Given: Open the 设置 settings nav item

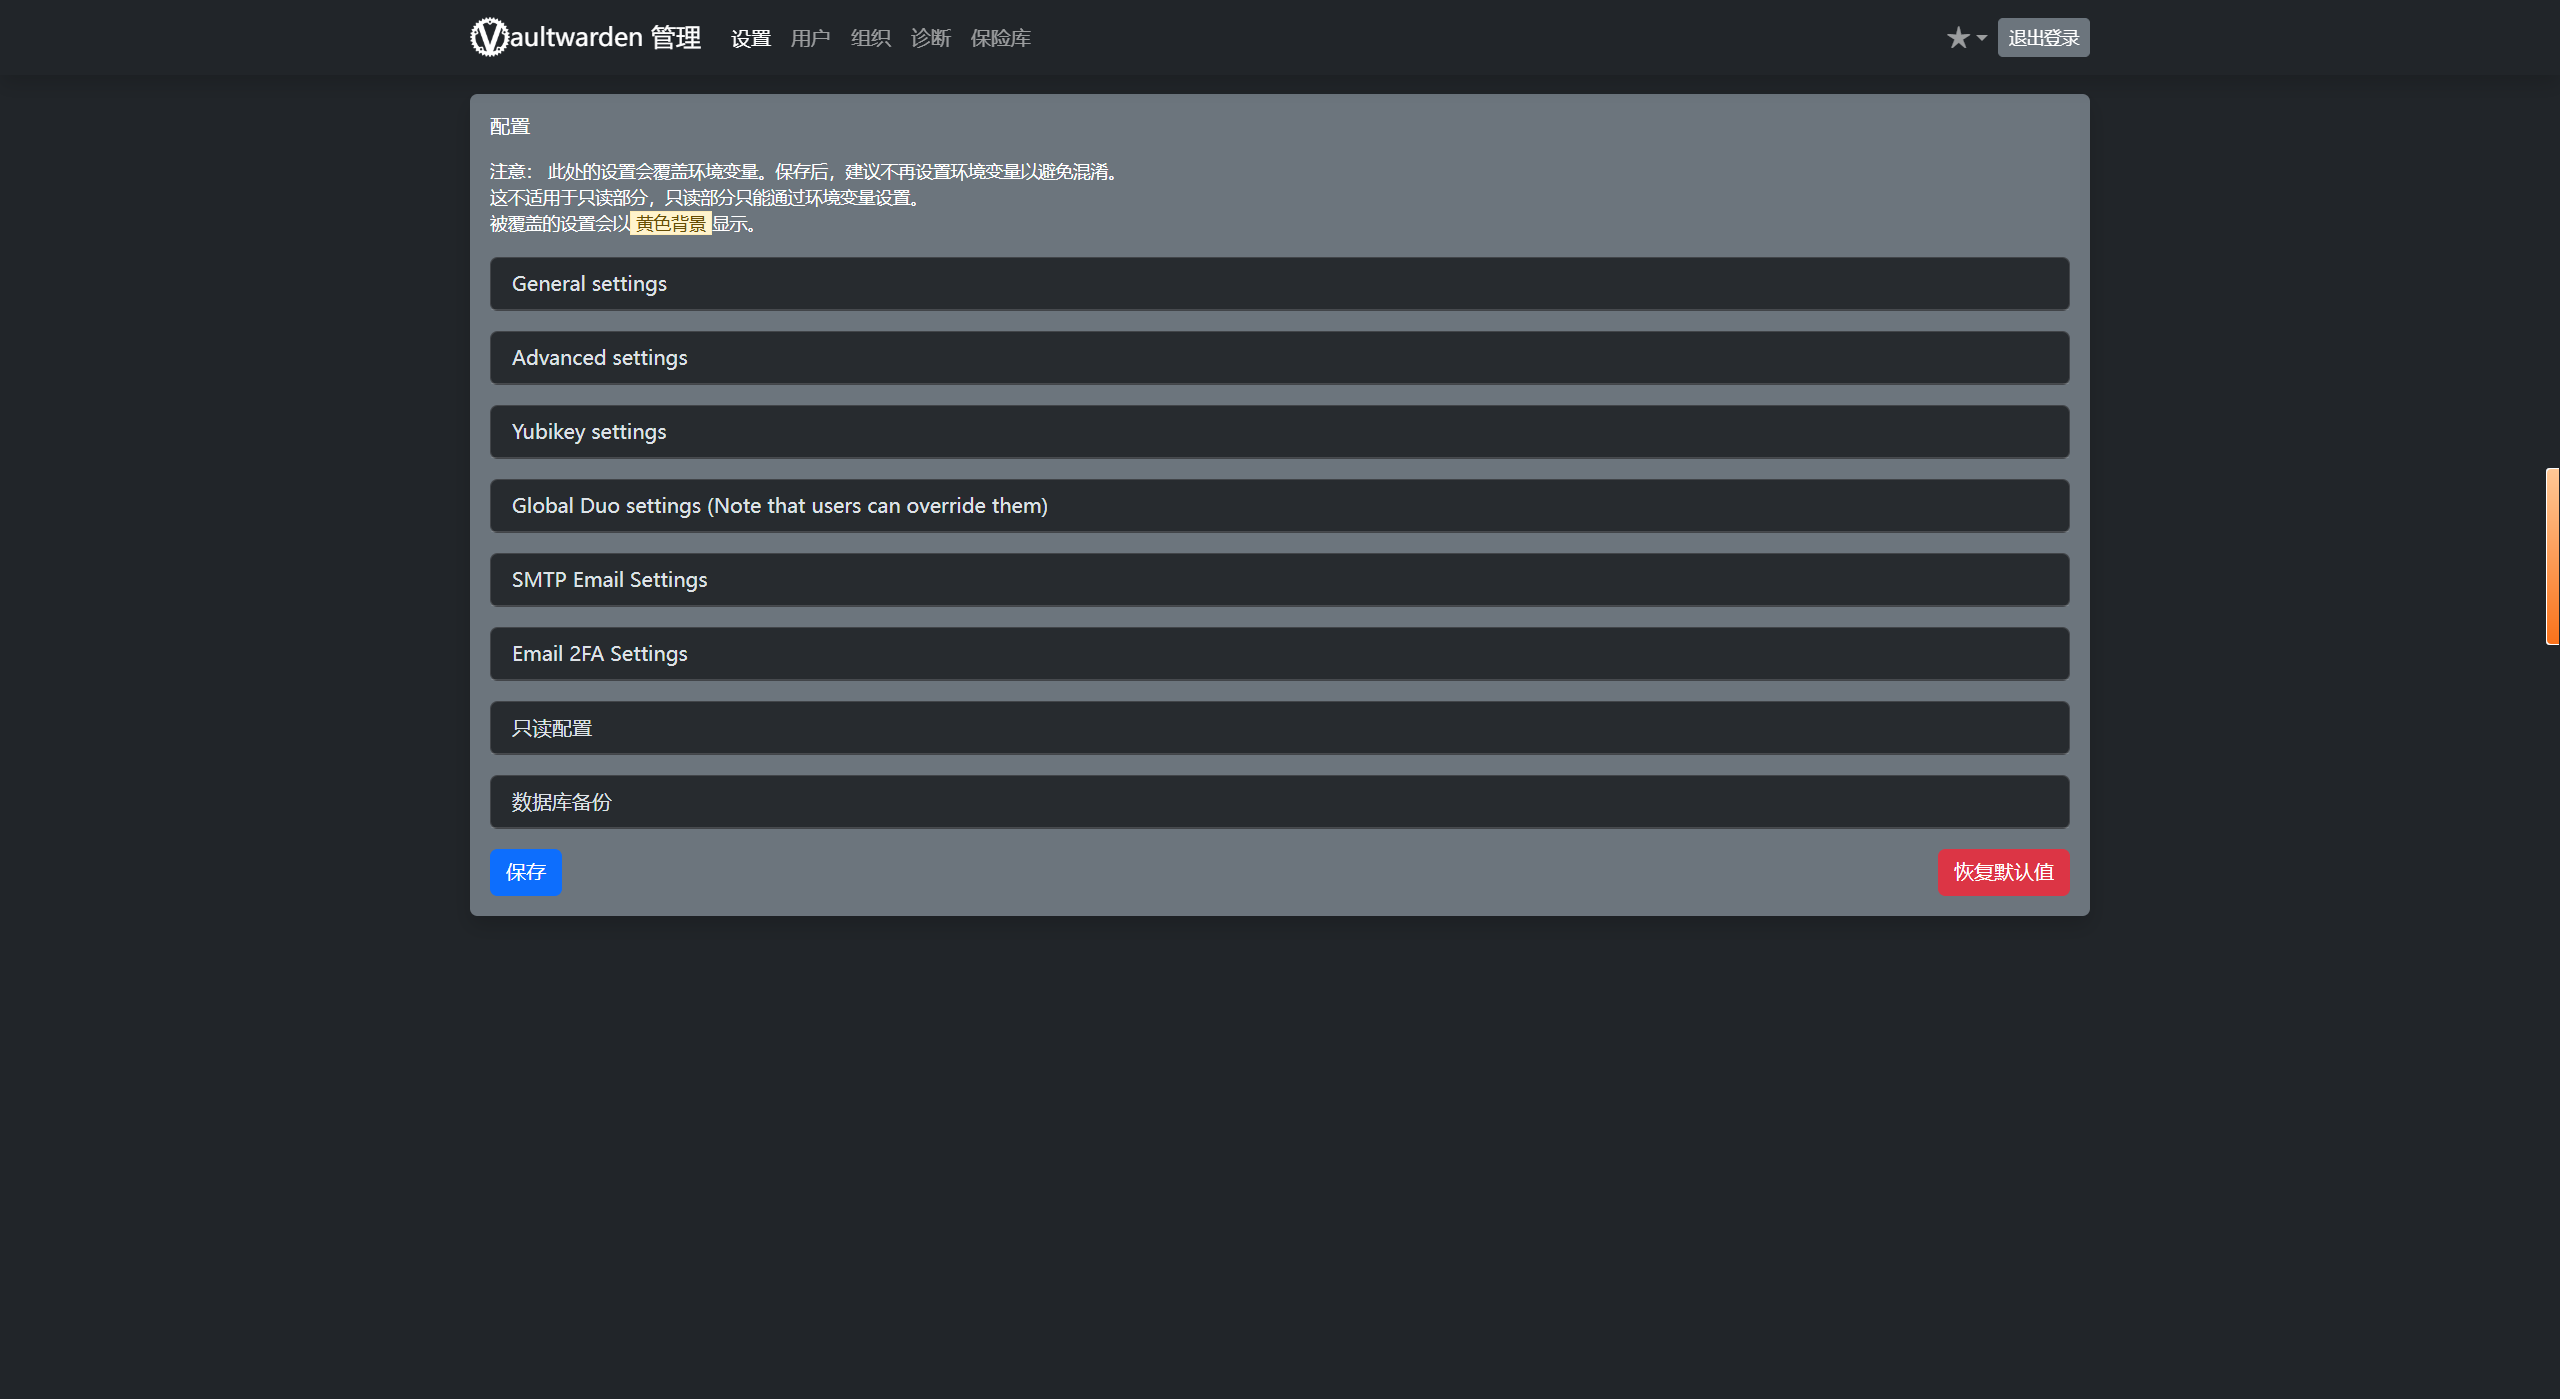Looking at the screenshot, I should click(x=750, y=38).
